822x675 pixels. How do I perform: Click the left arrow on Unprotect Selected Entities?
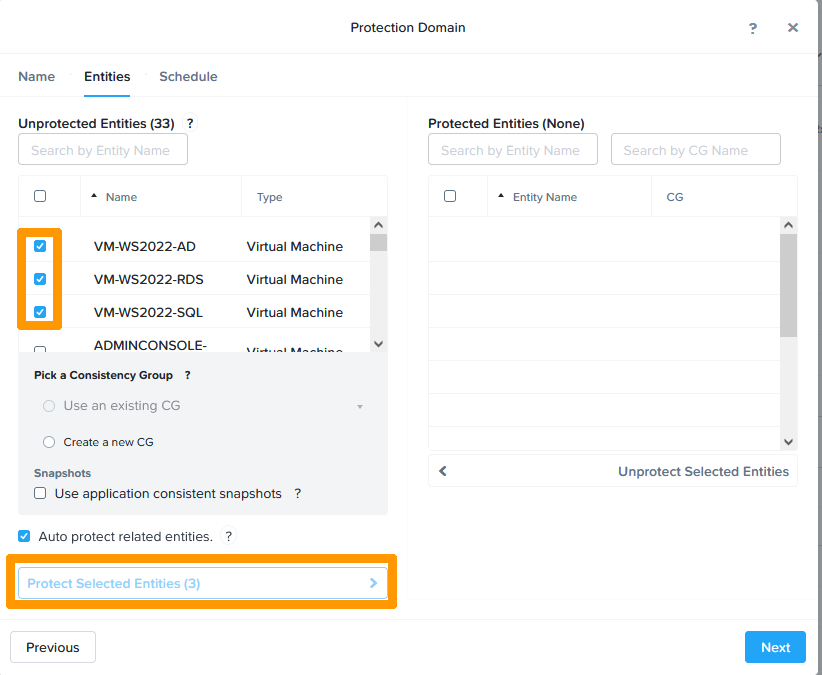tap(443, 471)
